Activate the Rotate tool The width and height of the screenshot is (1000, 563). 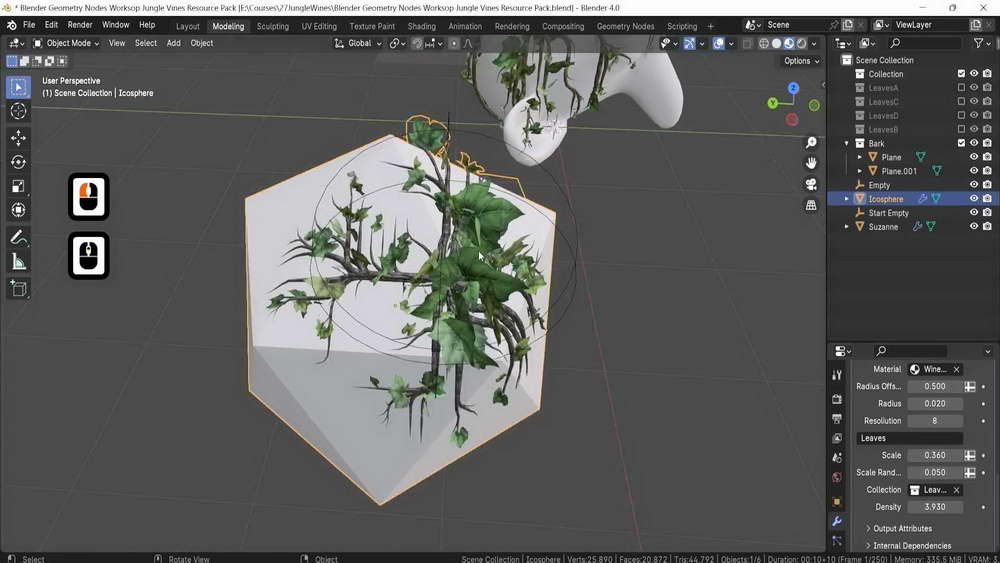[18, 162]
